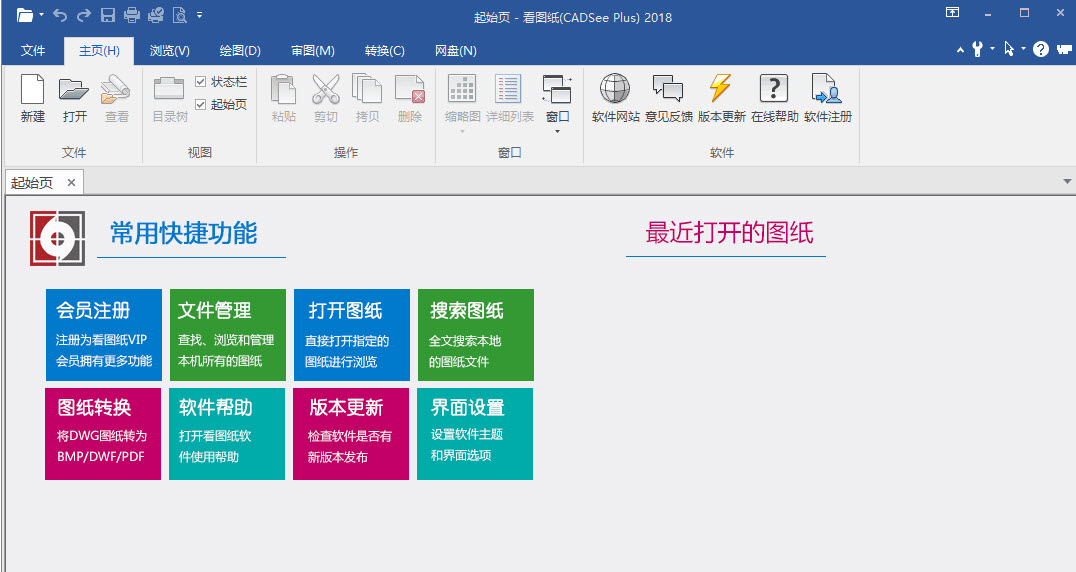Click the 最近打开的图纸 heading

tap(729, 233)
